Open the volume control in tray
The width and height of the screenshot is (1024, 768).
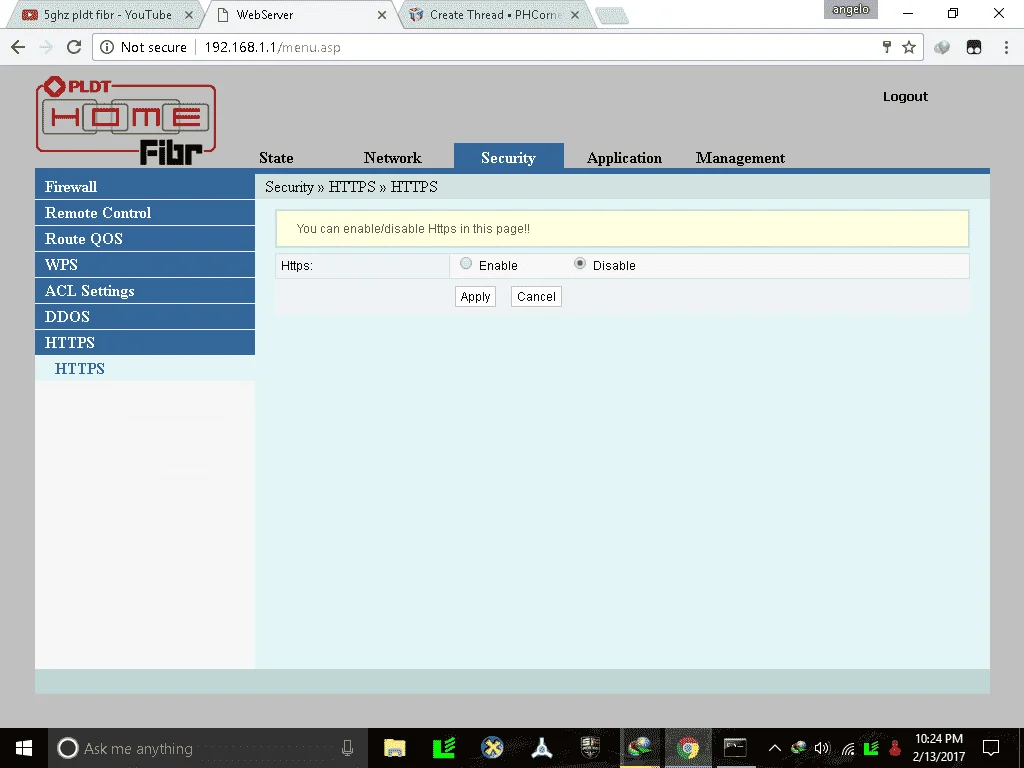(822, 748)
